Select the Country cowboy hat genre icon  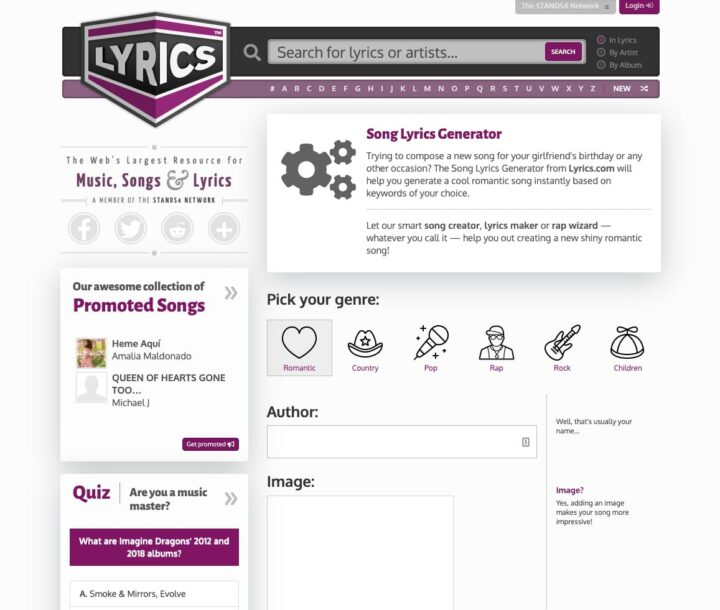point(365,344)
